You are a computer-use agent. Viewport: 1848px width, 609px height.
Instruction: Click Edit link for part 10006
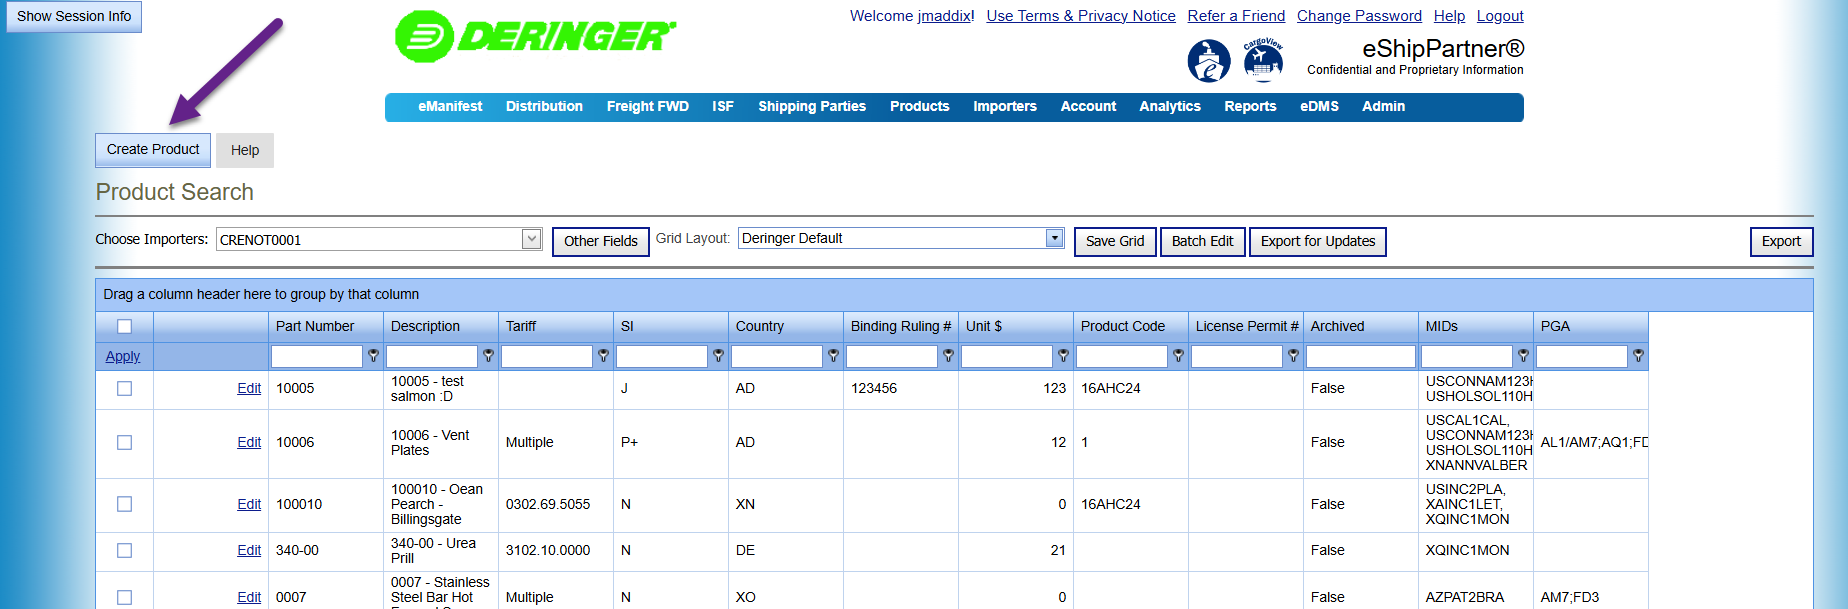click(x=249, y=442)
